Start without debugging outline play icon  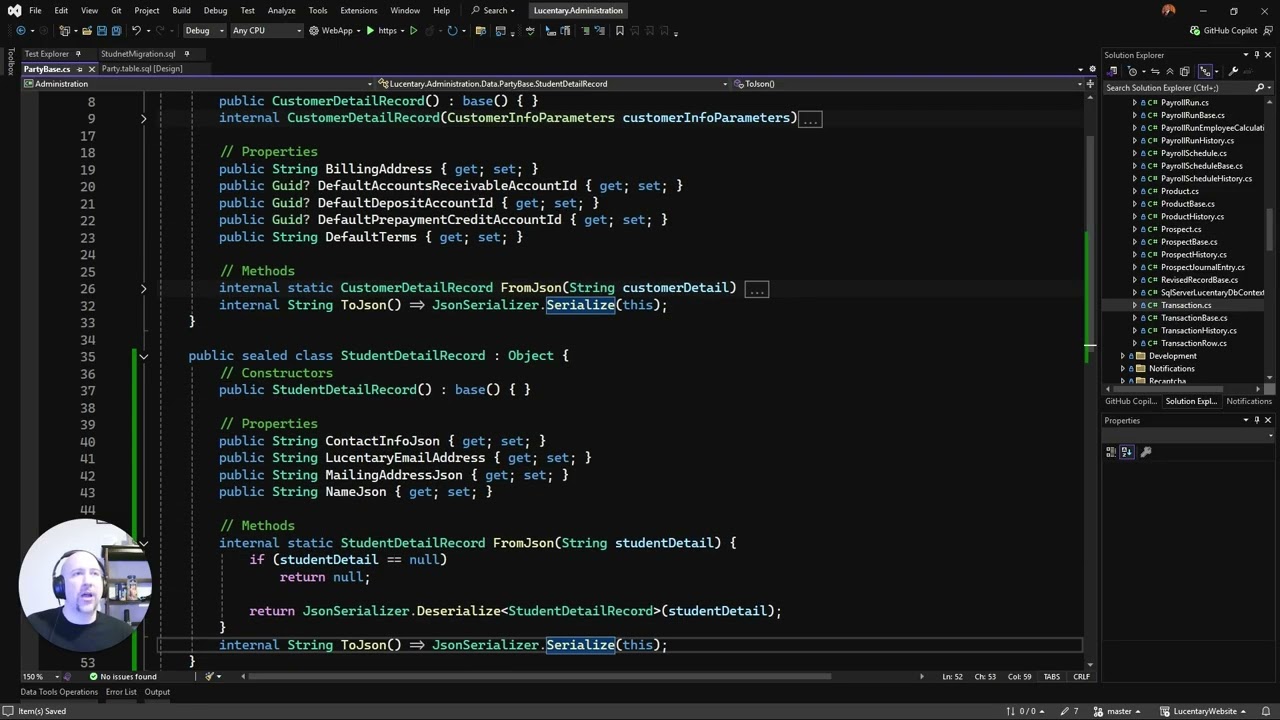pyautogui.click(x=413, y=31)
